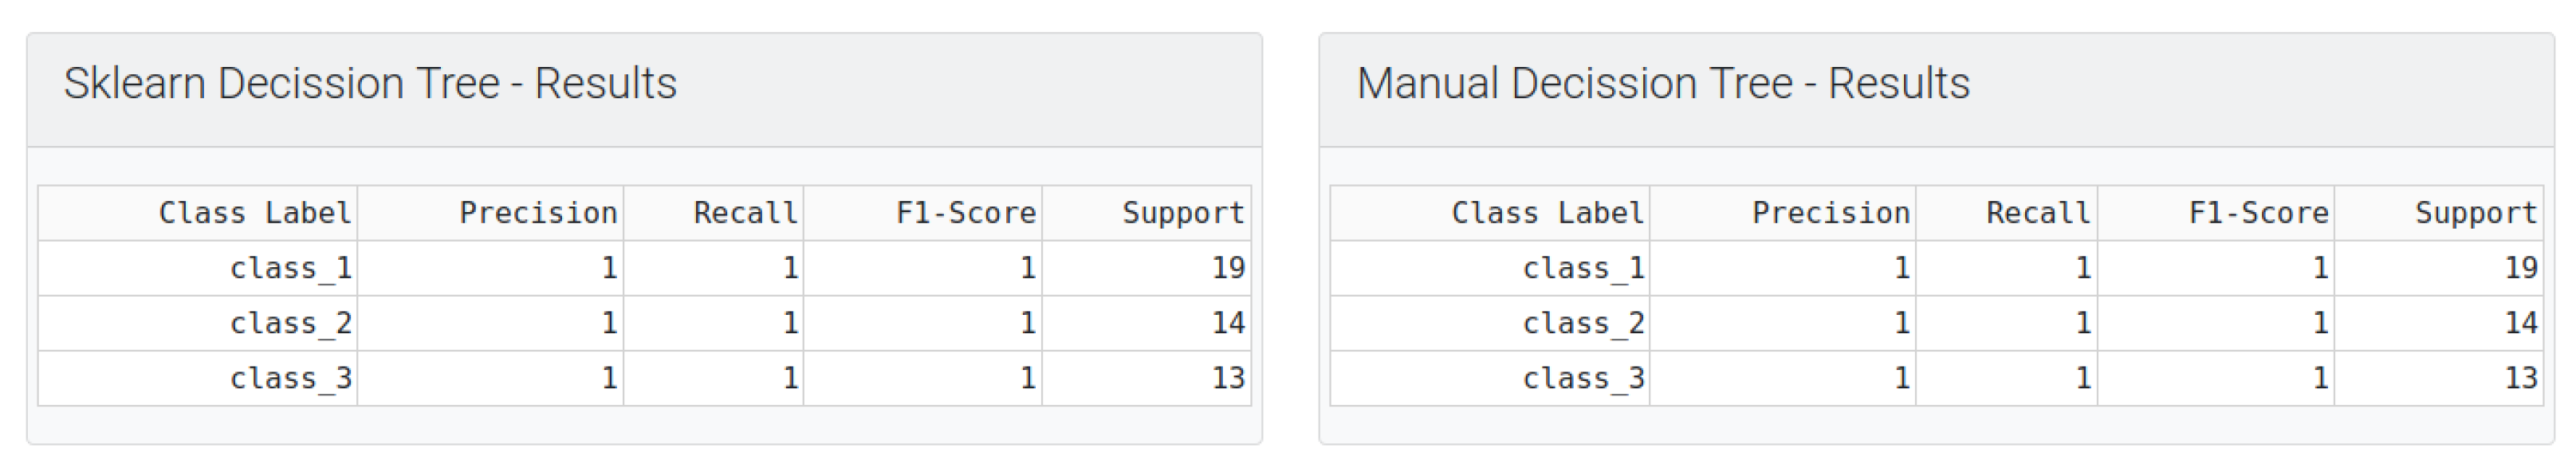Click support value 14 in Manual table
Image resolution: width=2576 pixels, height=464 pixels.
(x=2521, y=323)
